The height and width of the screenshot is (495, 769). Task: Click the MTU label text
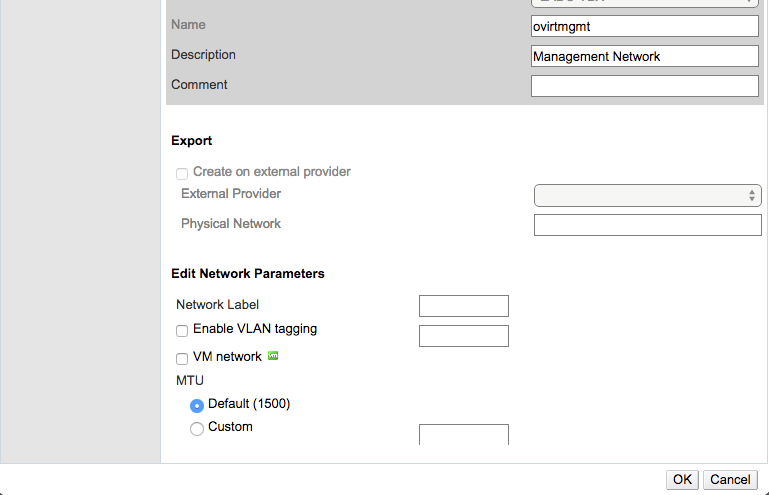[190, 381]
